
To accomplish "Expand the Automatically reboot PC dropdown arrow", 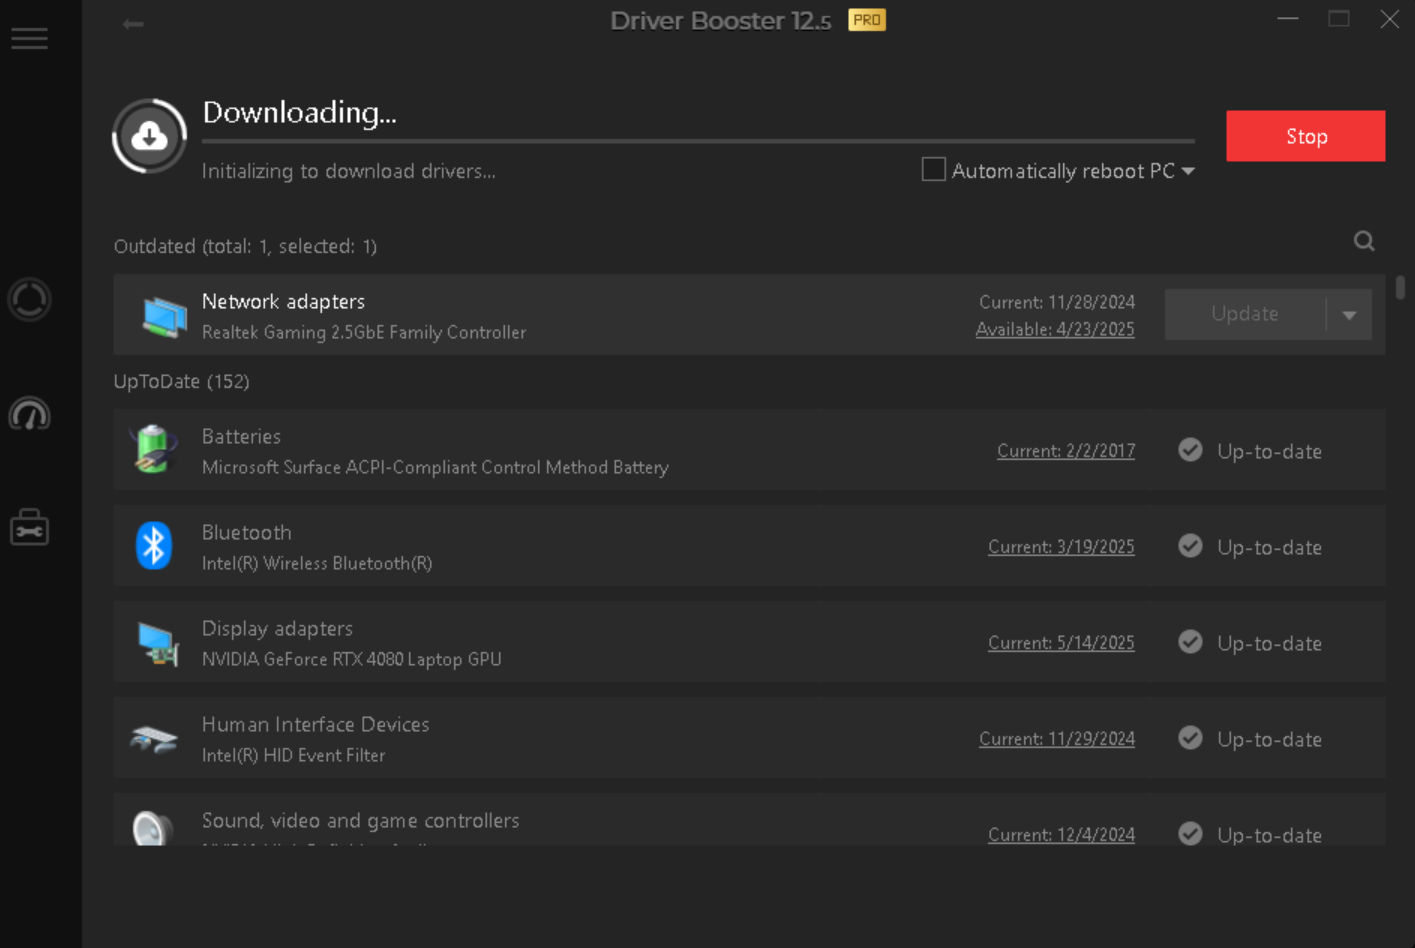I will [1188, 171].
